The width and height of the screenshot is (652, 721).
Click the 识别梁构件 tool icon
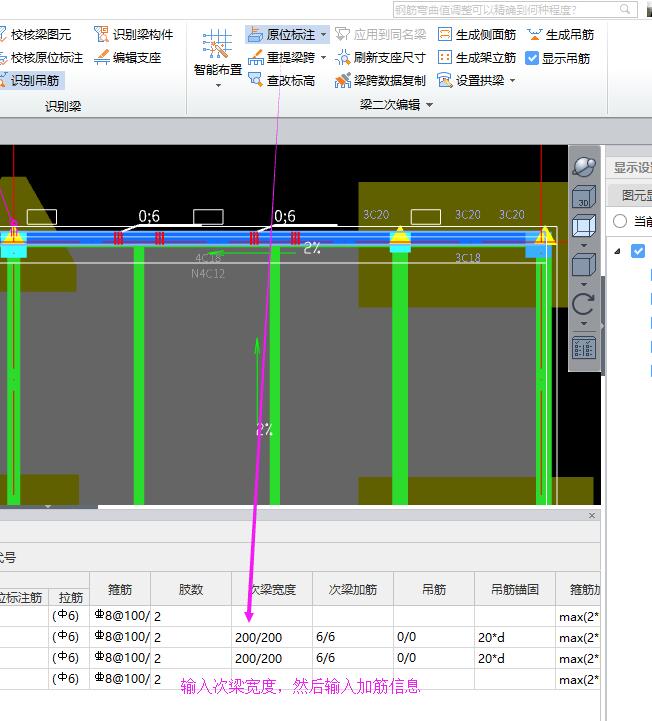click(101, 35)
